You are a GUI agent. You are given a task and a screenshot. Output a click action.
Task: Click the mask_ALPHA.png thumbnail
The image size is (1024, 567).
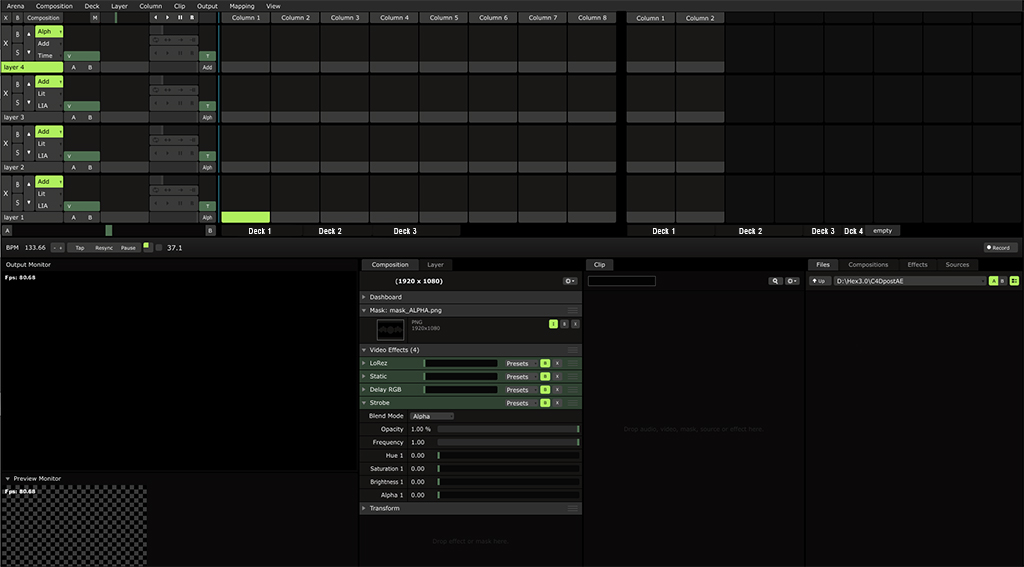pyautogui.click(x=391, y=330)
